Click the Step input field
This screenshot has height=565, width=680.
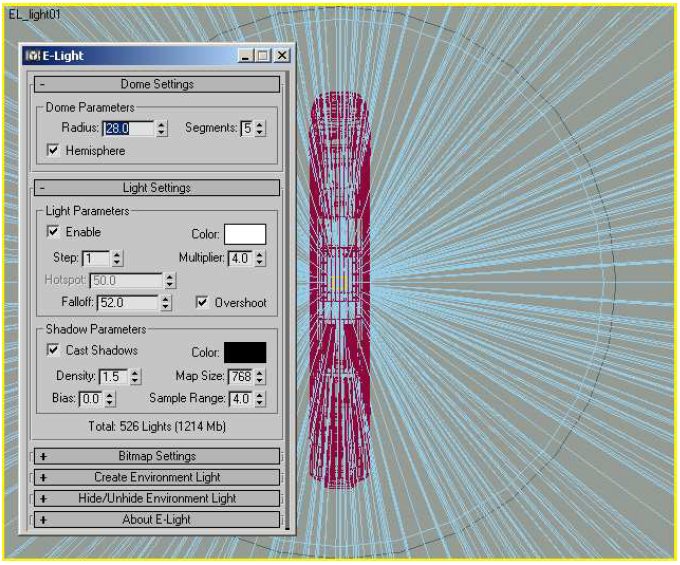96,258
